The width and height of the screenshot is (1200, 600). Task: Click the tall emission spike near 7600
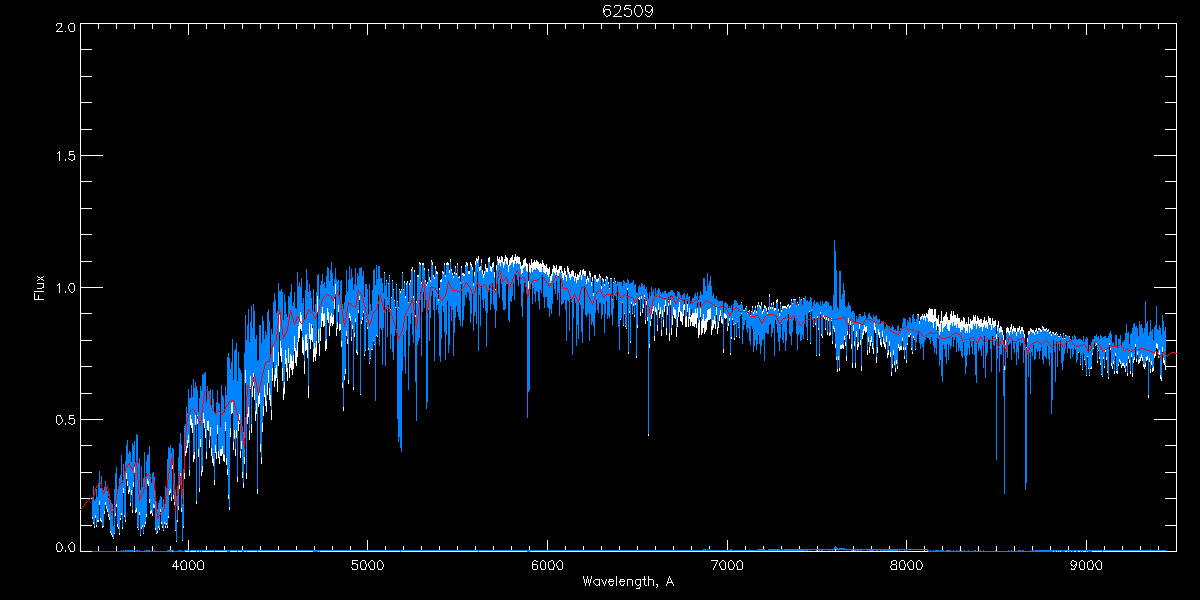834,275
